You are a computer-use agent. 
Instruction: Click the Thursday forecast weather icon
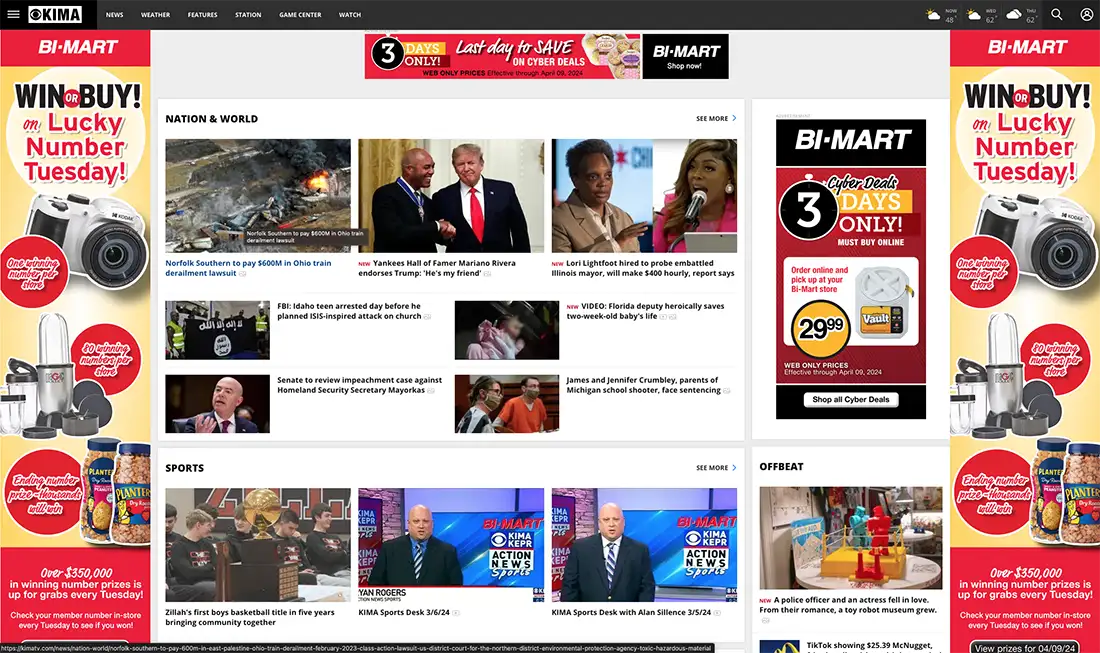pos(1014,15)
